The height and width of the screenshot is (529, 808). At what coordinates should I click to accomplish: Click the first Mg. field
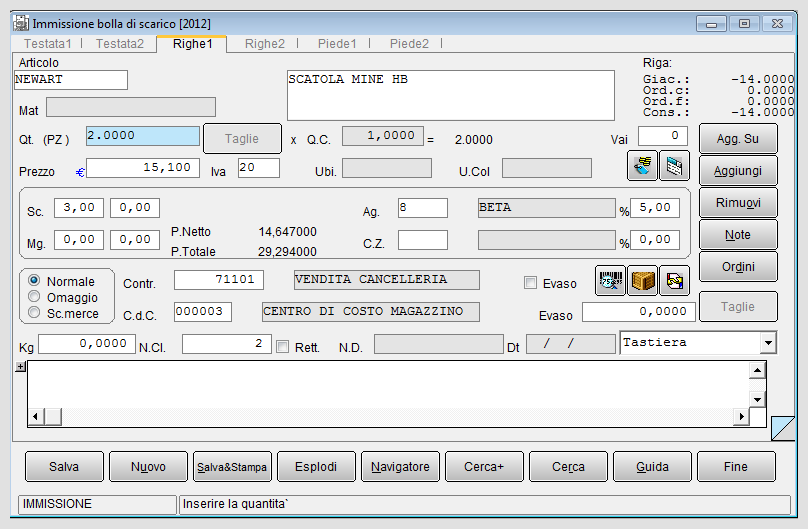tap(79, 240)
